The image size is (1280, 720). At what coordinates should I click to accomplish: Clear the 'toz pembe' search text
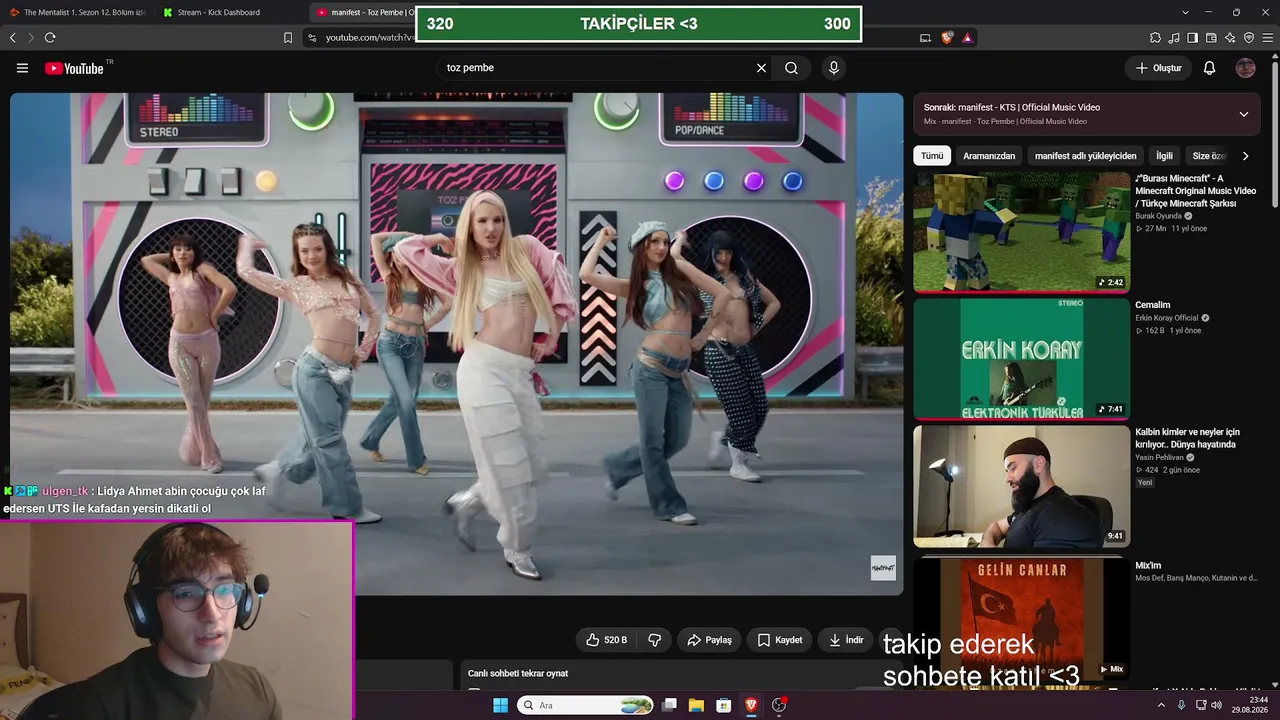(761, 68)
